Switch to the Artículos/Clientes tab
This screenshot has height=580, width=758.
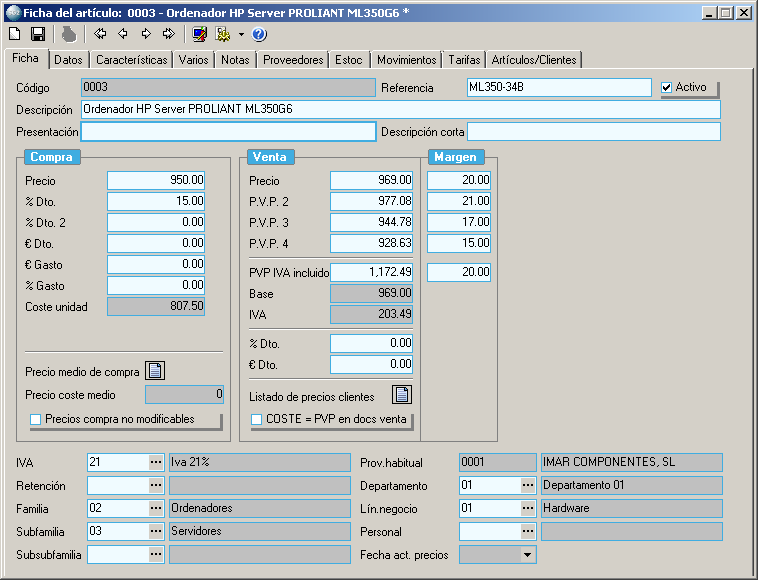point(534,60)
